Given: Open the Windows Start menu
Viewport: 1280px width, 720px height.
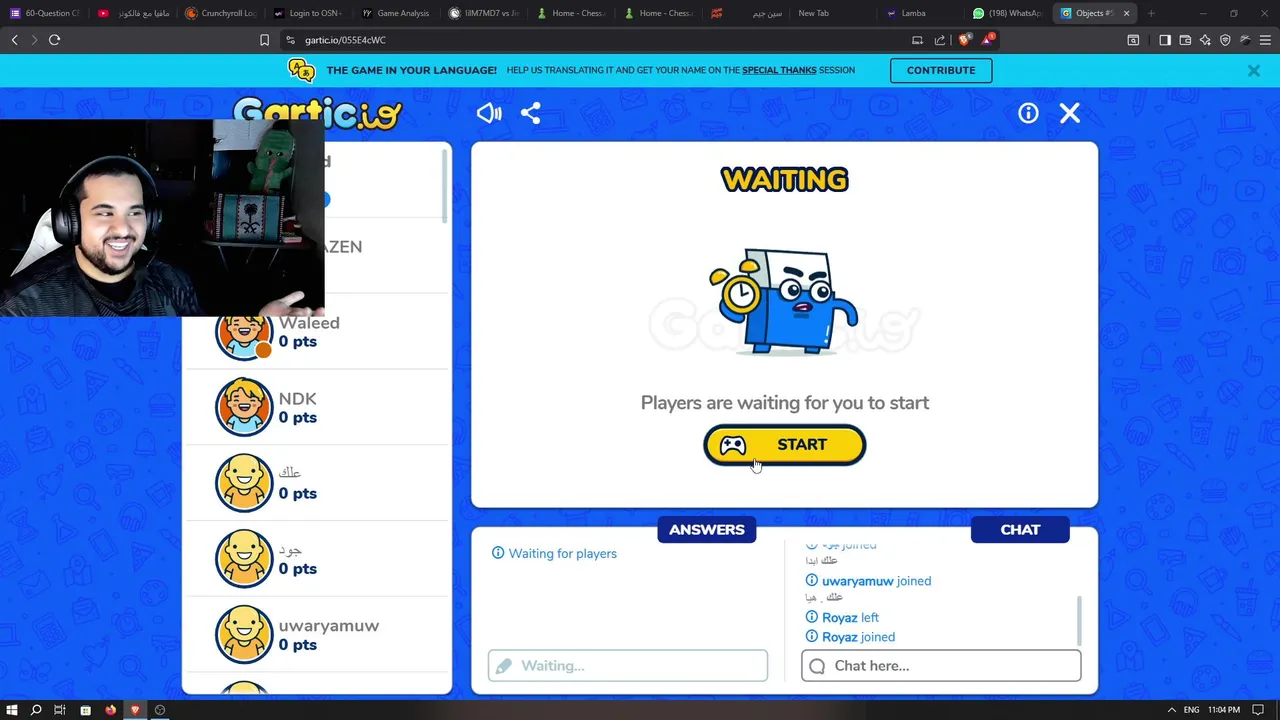Looking at the screenshot, I should pos(12,710).
